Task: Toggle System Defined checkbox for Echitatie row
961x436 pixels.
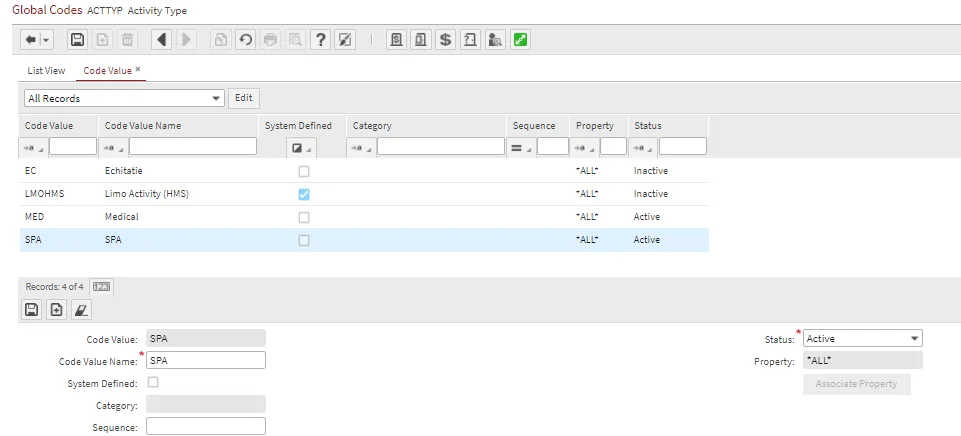Action: tap(303, 172)
